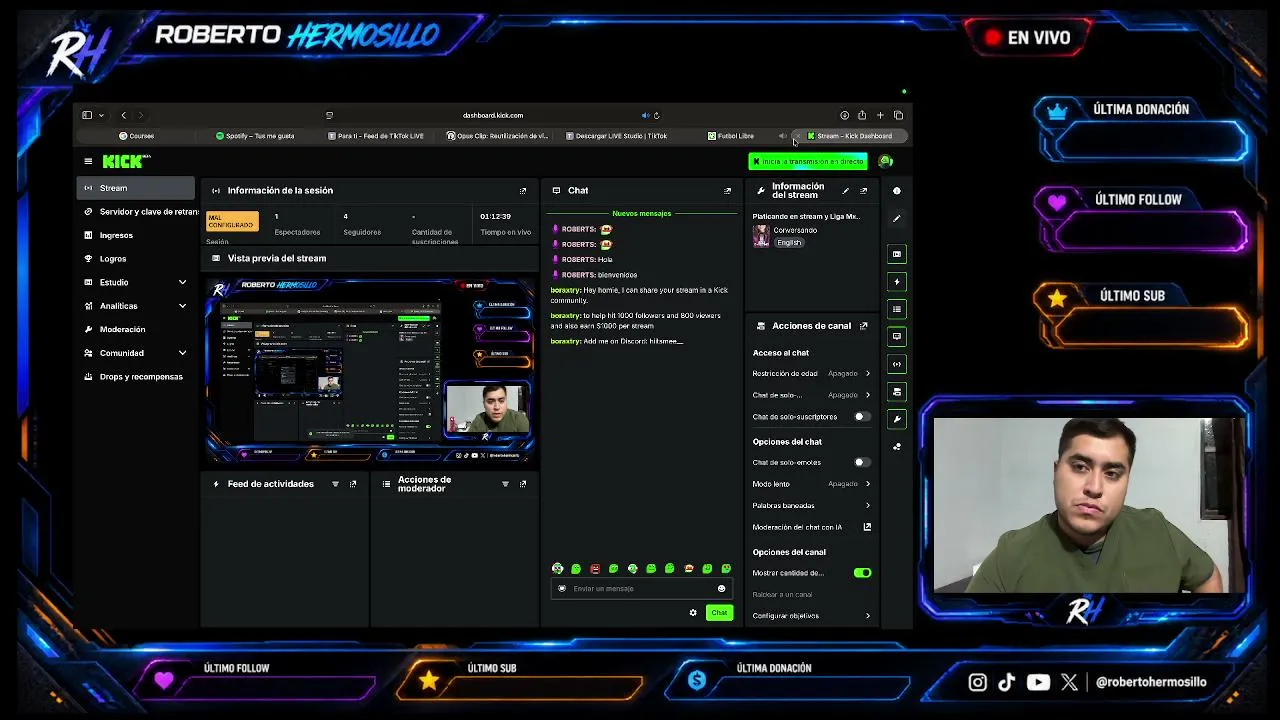Viewport: 1280px width, 720px height.
Task: Open browser downloads icon
Action: 844,115
